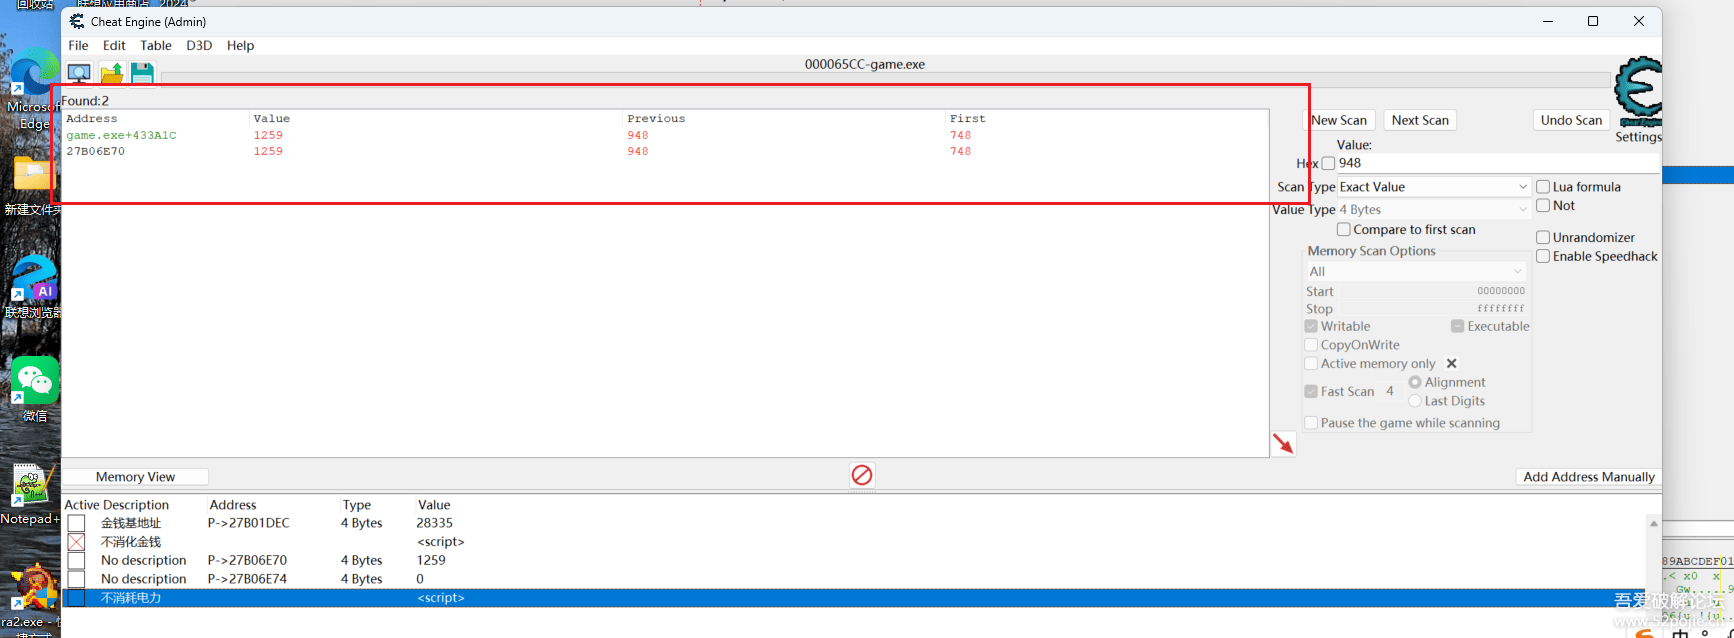The width and height of the screenshot is (1734, 638).
Task: Click value 28335 in address table
Action: click(434, 523)
